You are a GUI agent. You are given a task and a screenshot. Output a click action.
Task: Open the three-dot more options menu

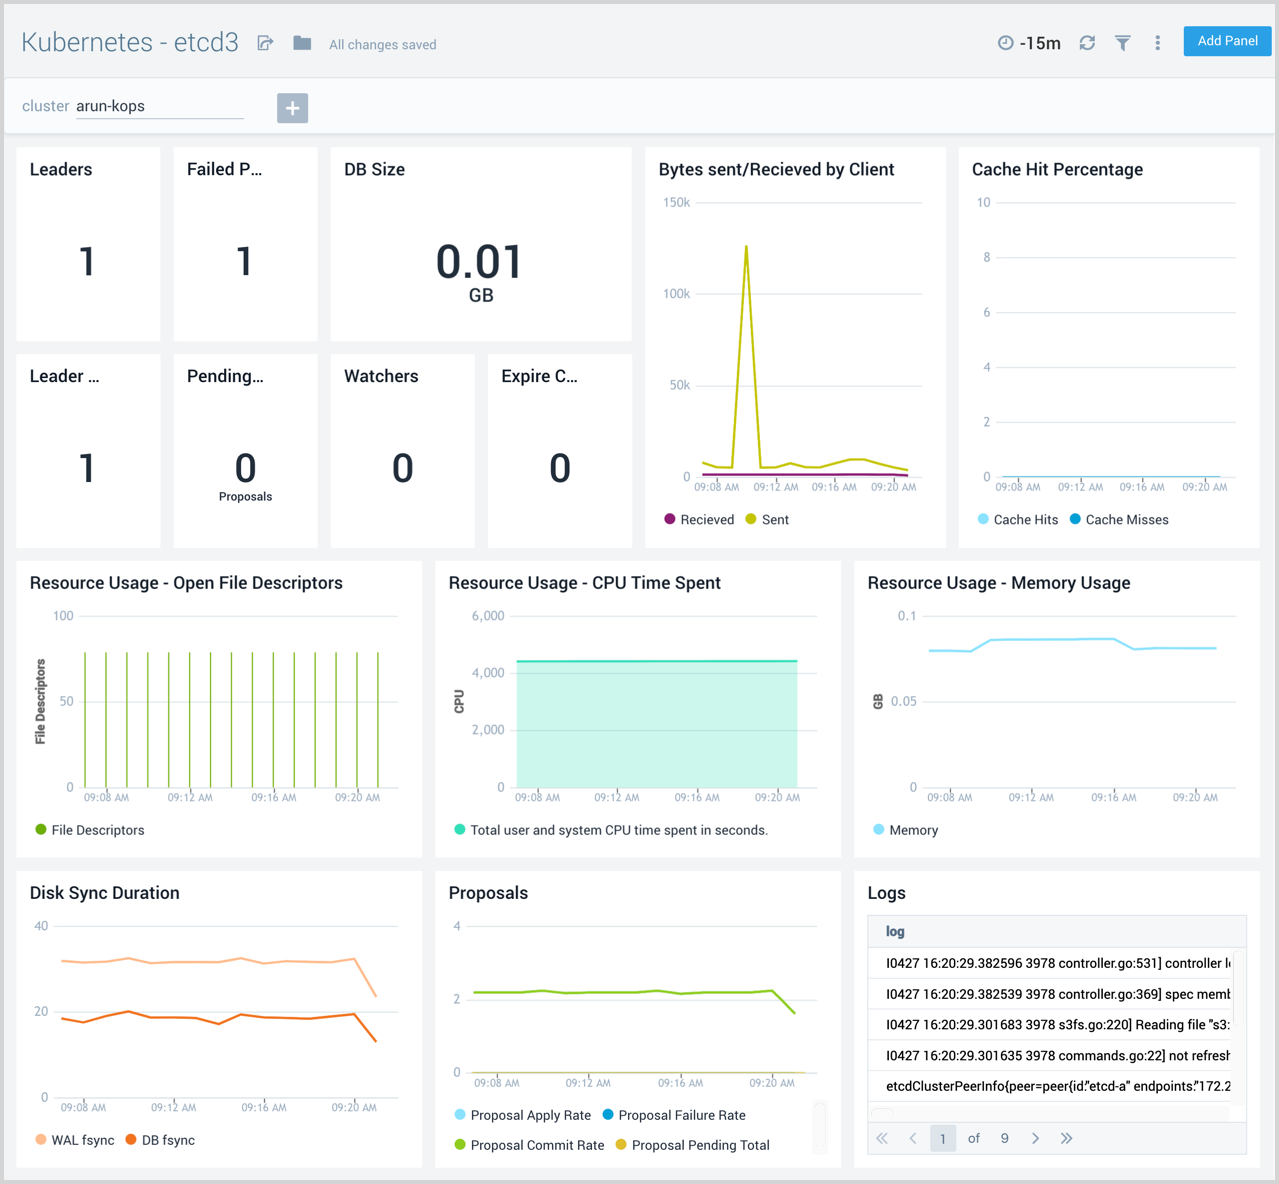1157,43
